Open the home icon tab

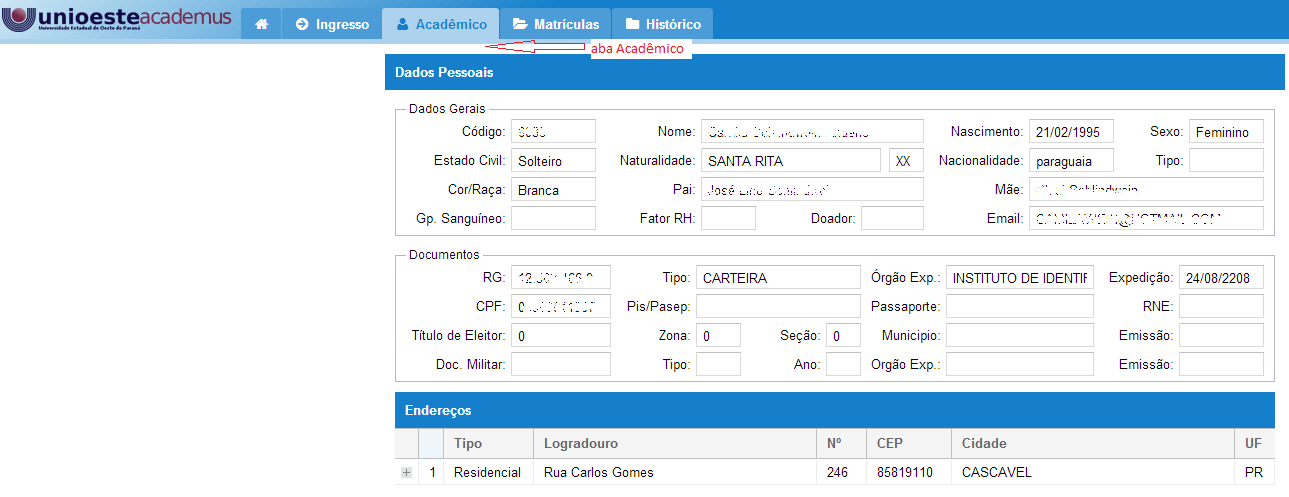[261, 24]
